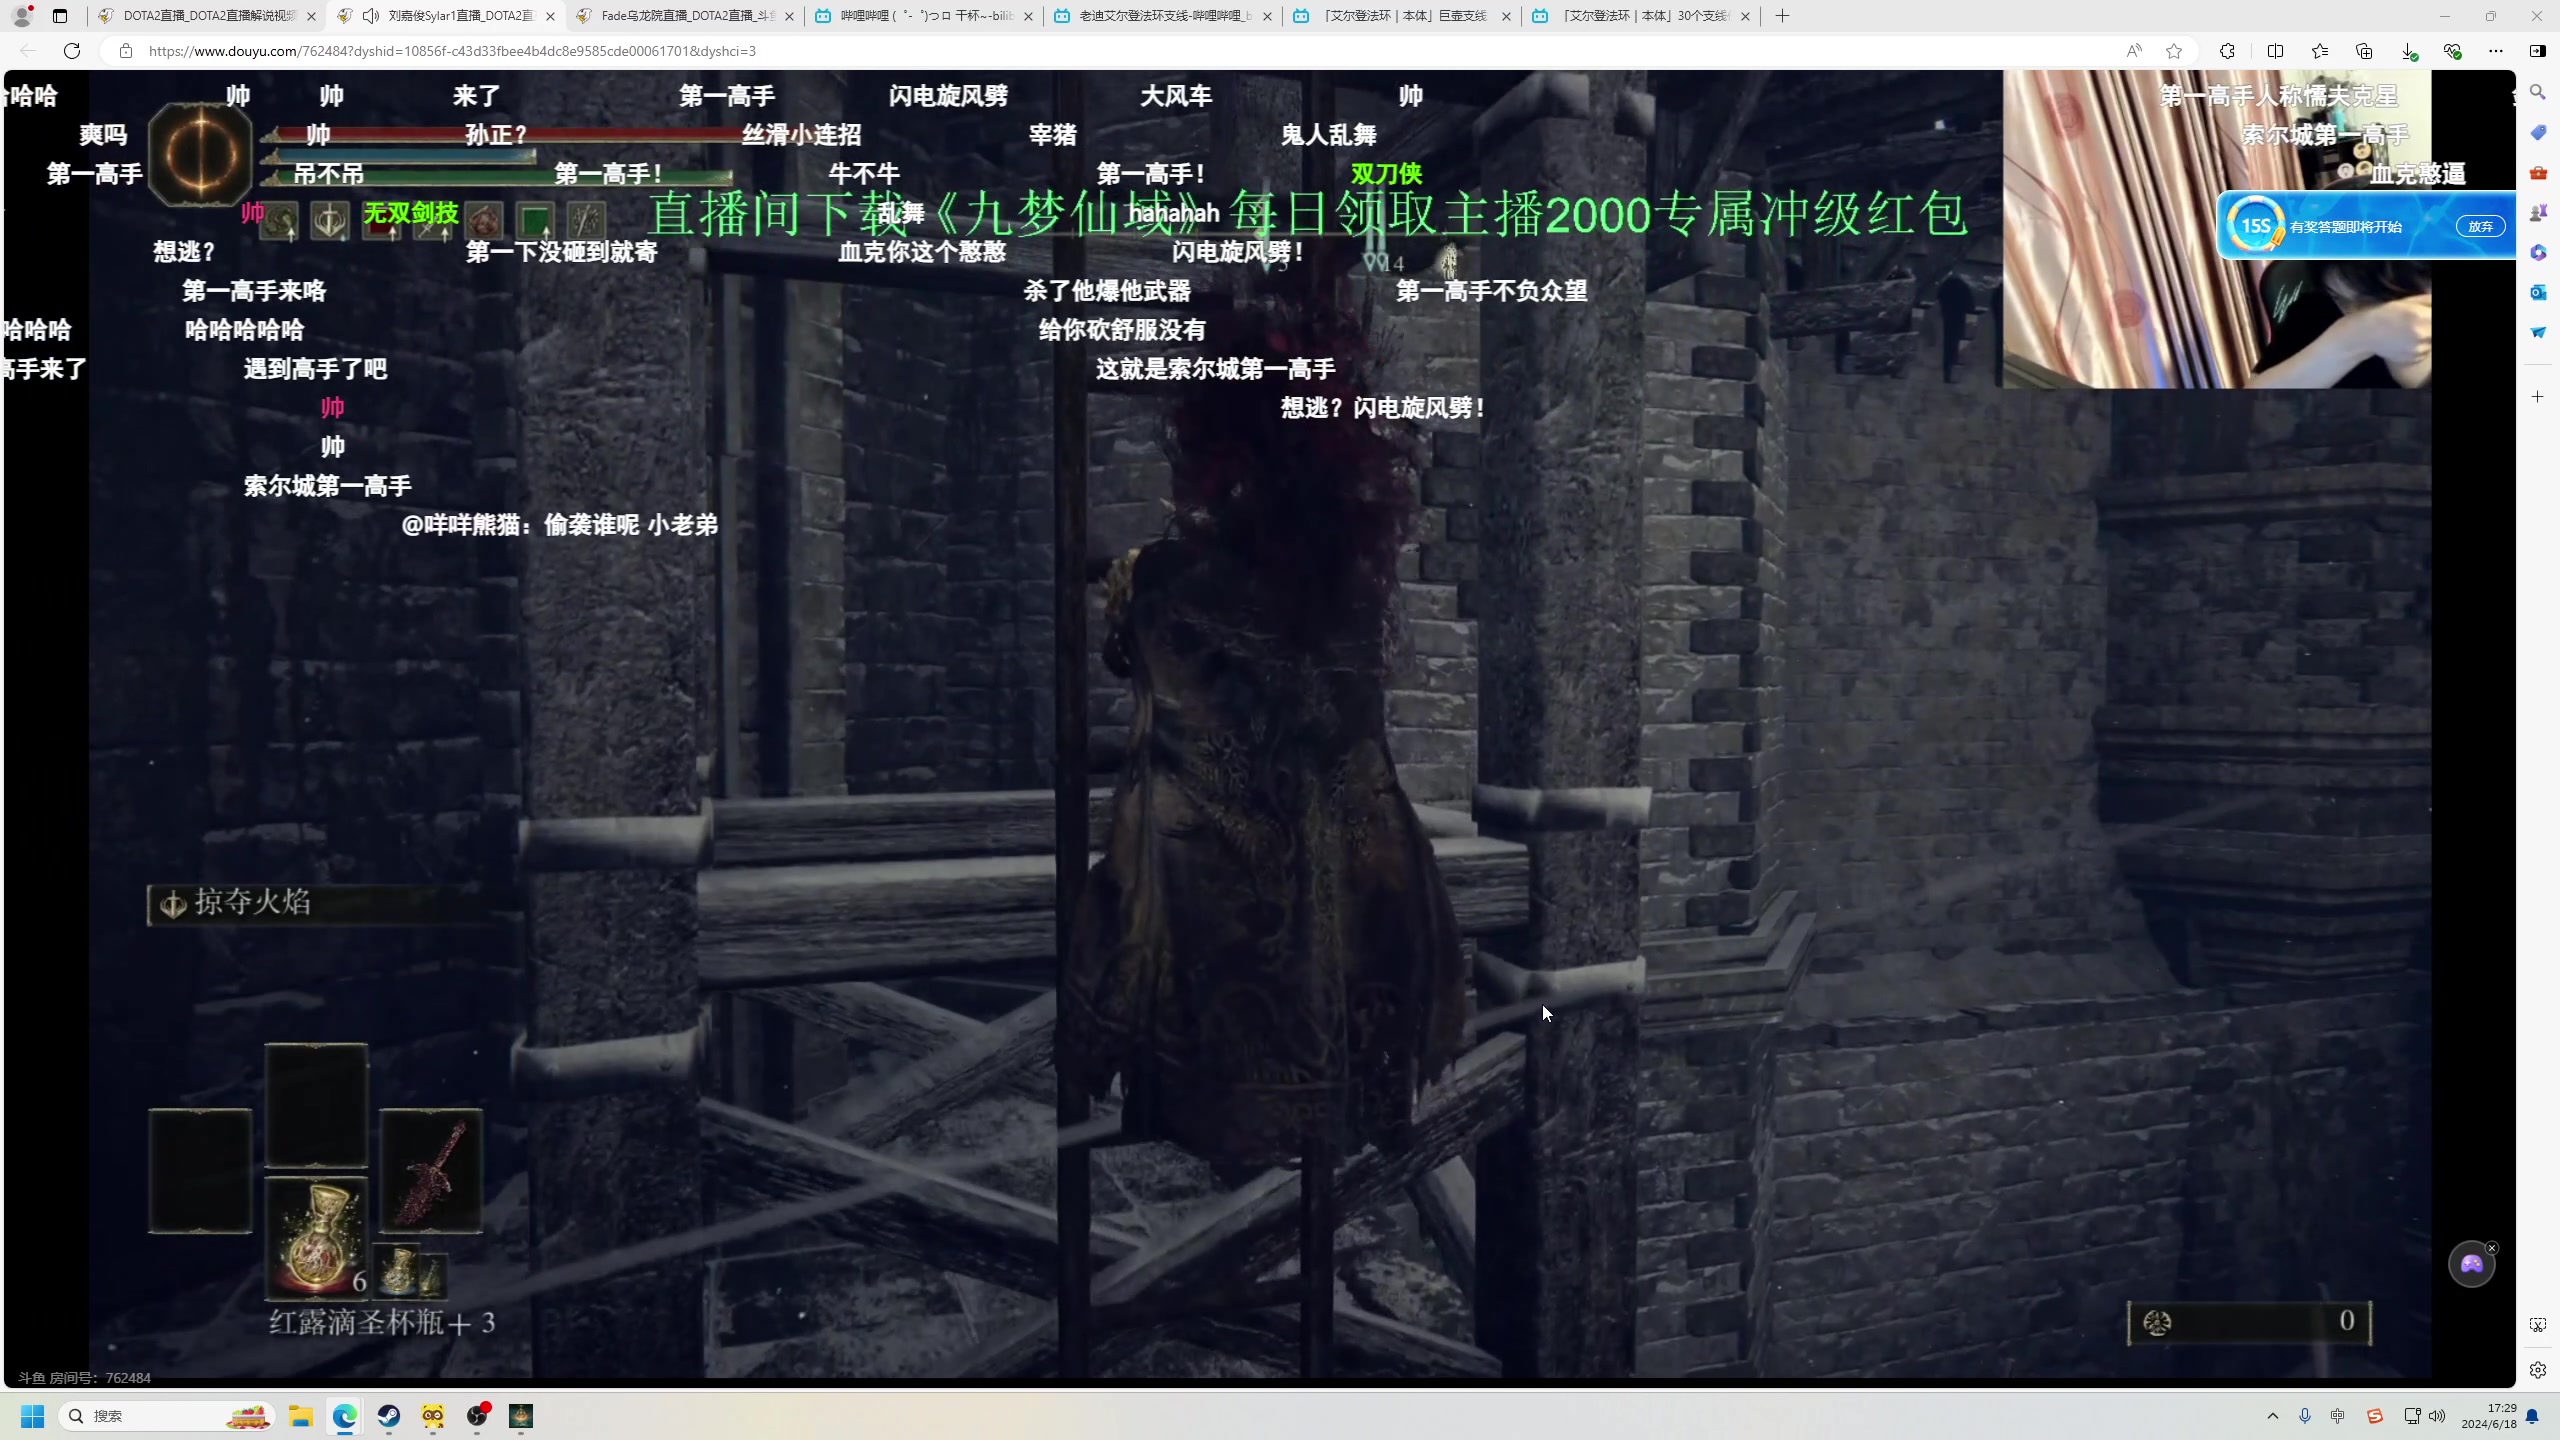Open network settings in system tray

pyautogui.click(x=2412, y=1416)
